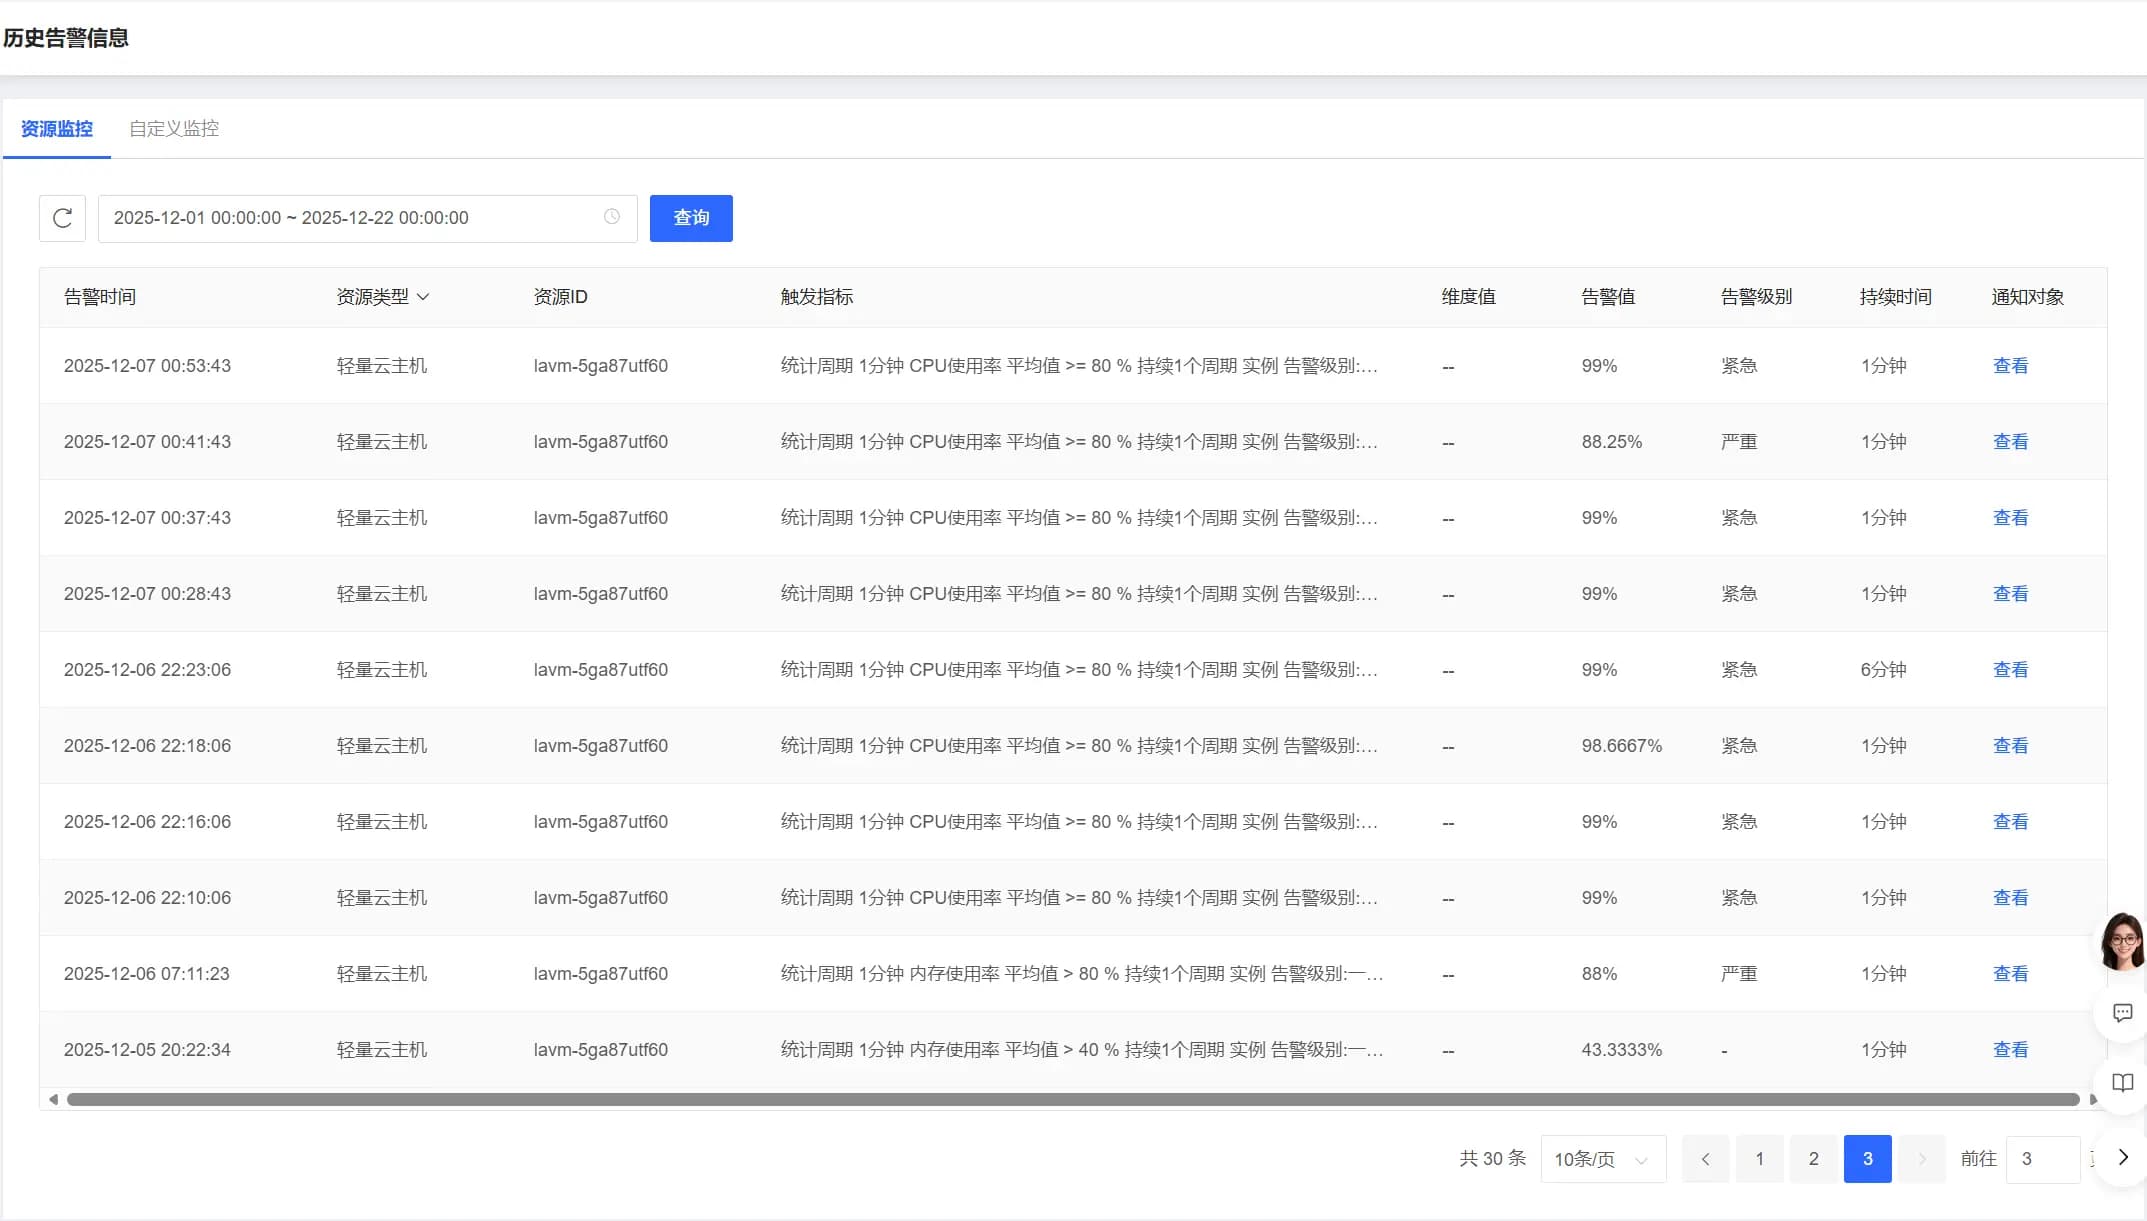Open the chat feedback bubble icon

[x=2122, y=1013]
